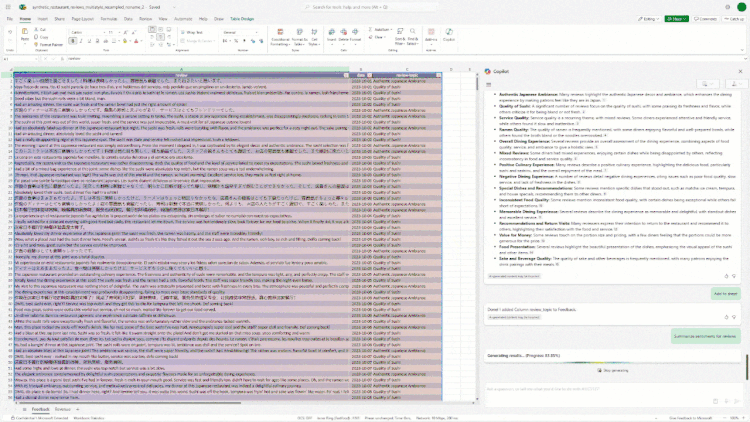Apply the red font color
The height and width of the screenshot is (422, 750).
[x=136, y=41]
